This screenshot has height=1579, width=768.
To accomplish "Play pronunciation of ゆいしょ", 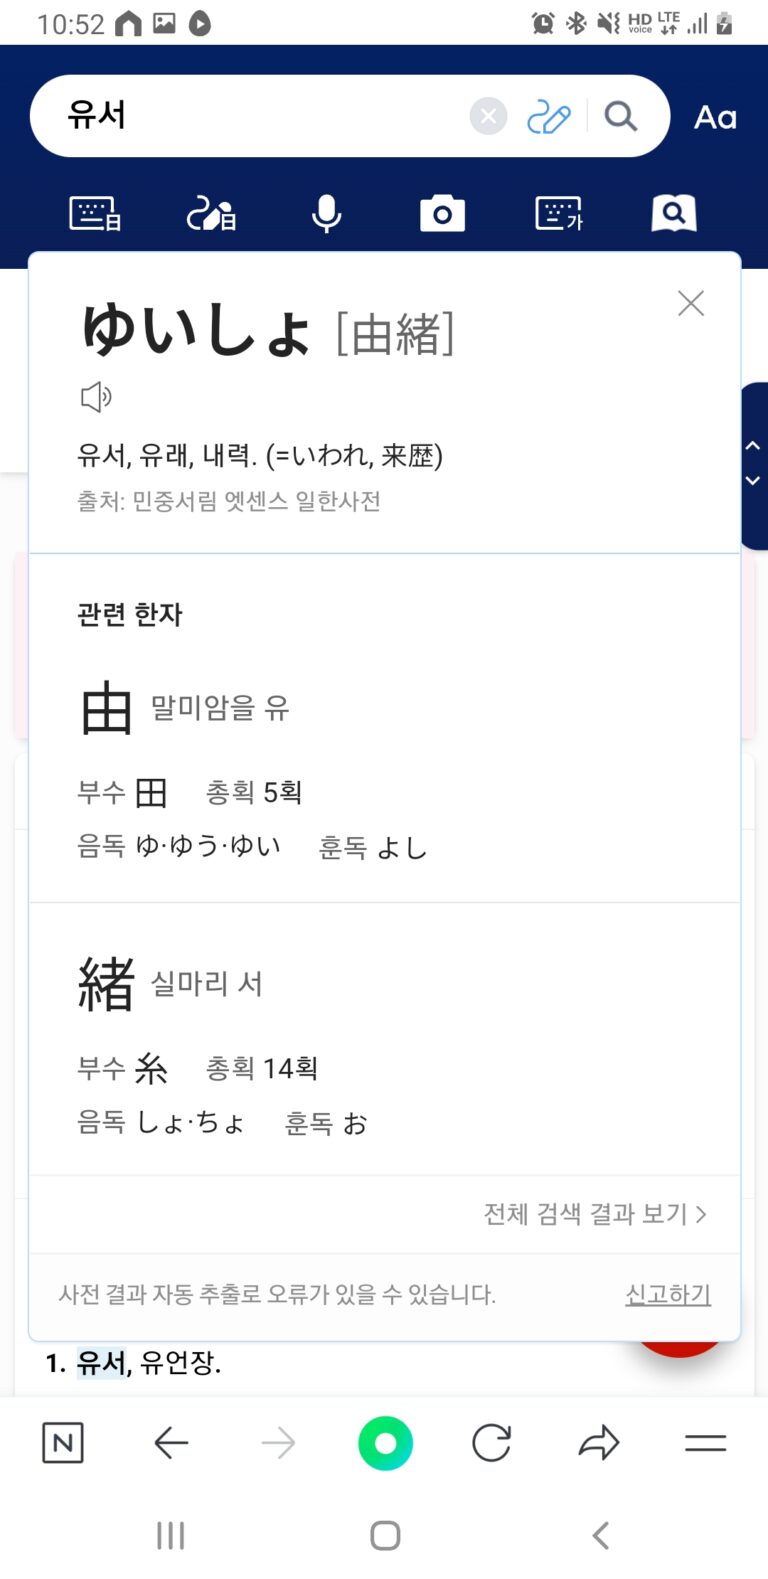I will [96, 397].
